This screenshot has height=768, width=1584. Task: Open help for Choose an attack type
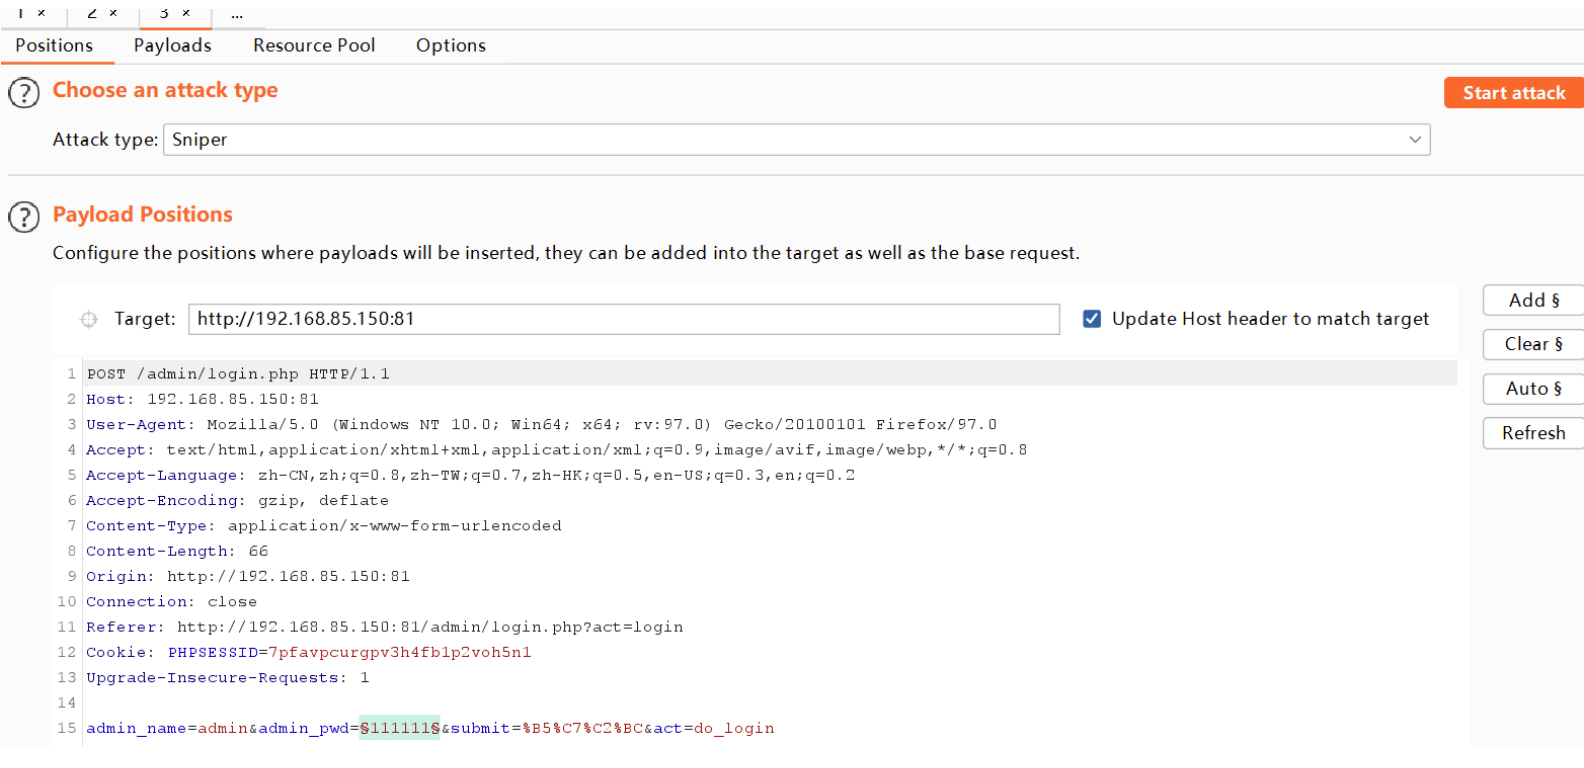click(24, 93)
